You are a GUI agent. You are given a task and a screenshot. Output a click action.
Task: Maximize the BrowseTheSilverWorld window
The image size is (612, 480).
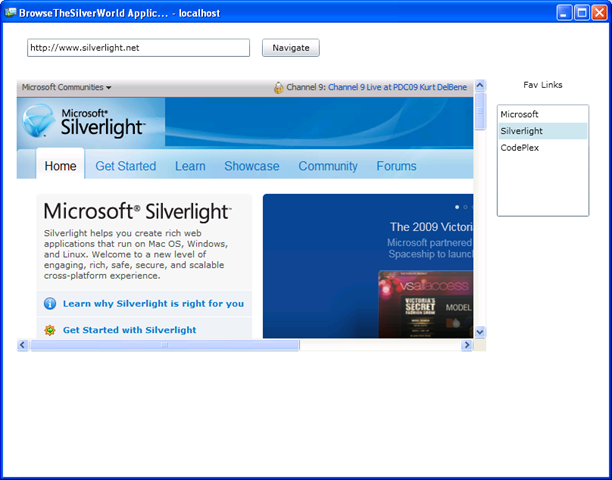coord(582,13)
